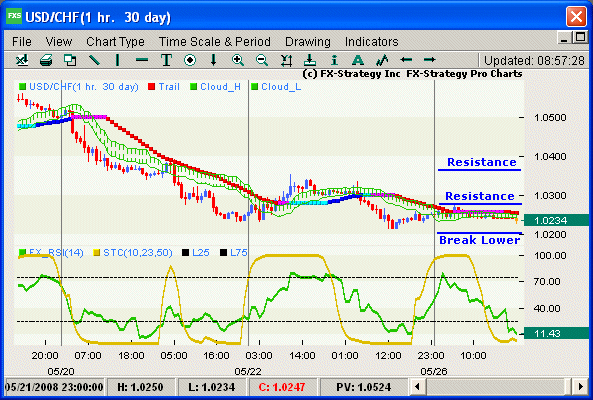Open the View menu
This screenshot has width=593, height=400.
point(59,42)
